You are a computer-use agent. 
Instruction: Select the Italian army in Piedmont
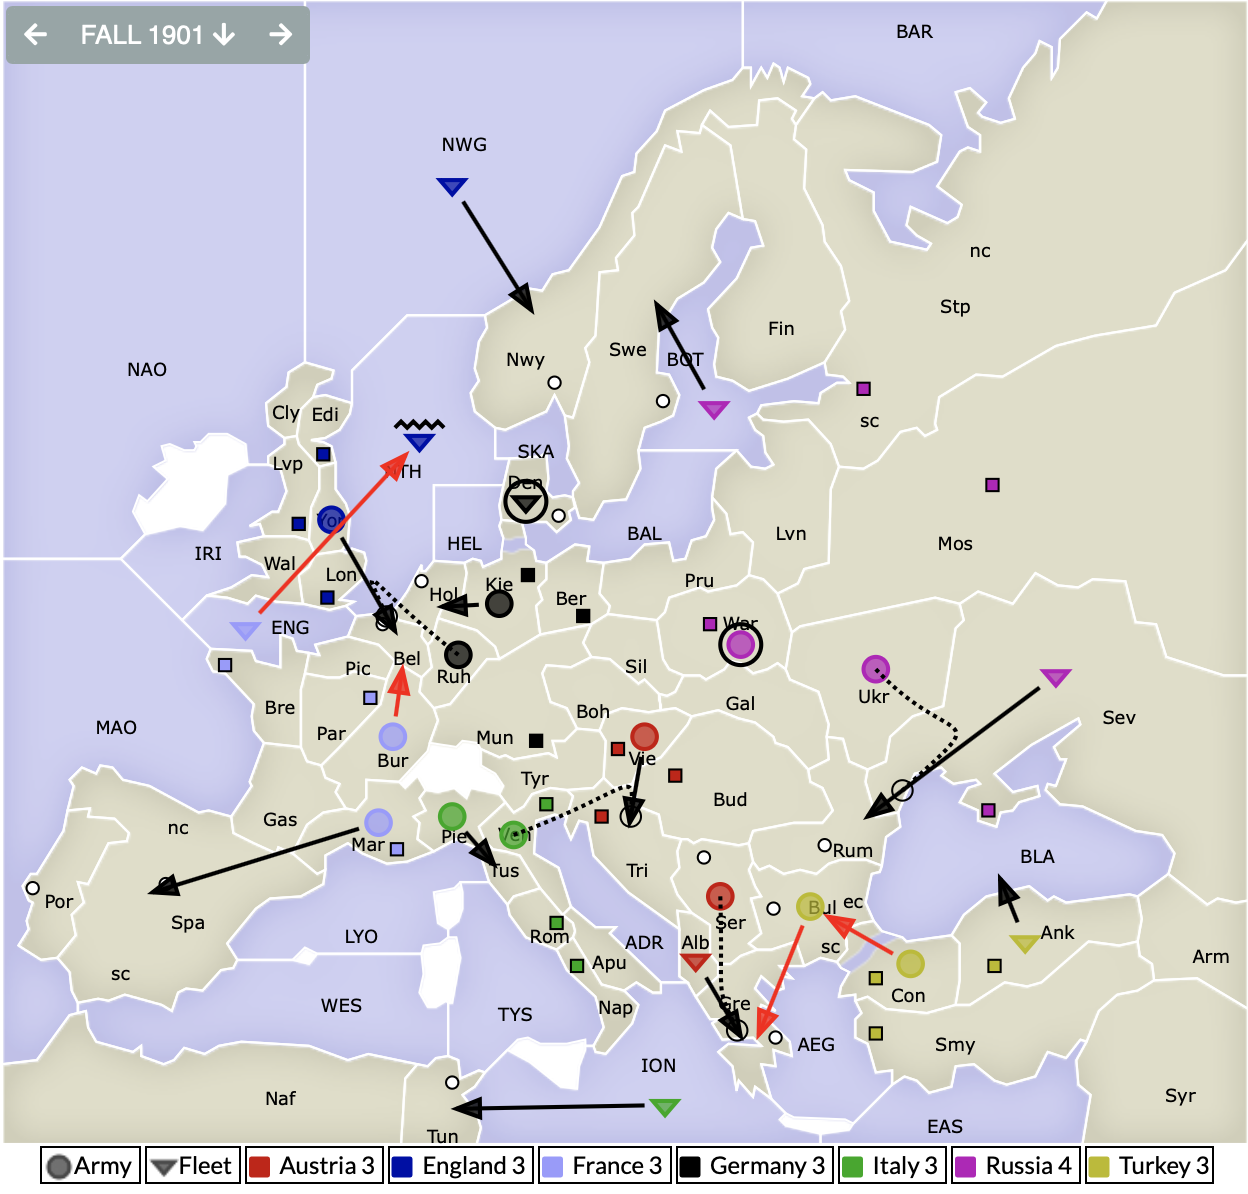pos(452,816)
